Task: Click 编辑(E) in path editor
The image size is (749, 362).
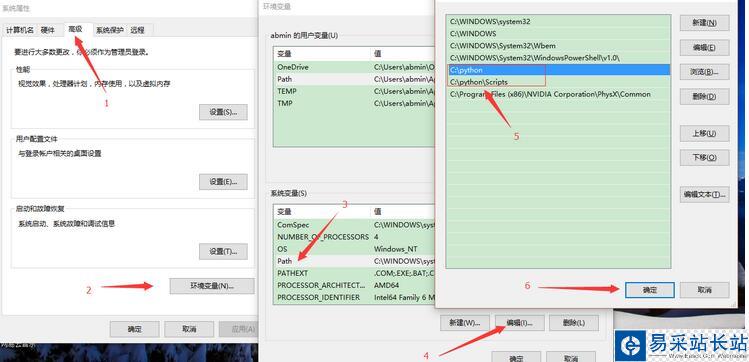Action: (705, 47)
